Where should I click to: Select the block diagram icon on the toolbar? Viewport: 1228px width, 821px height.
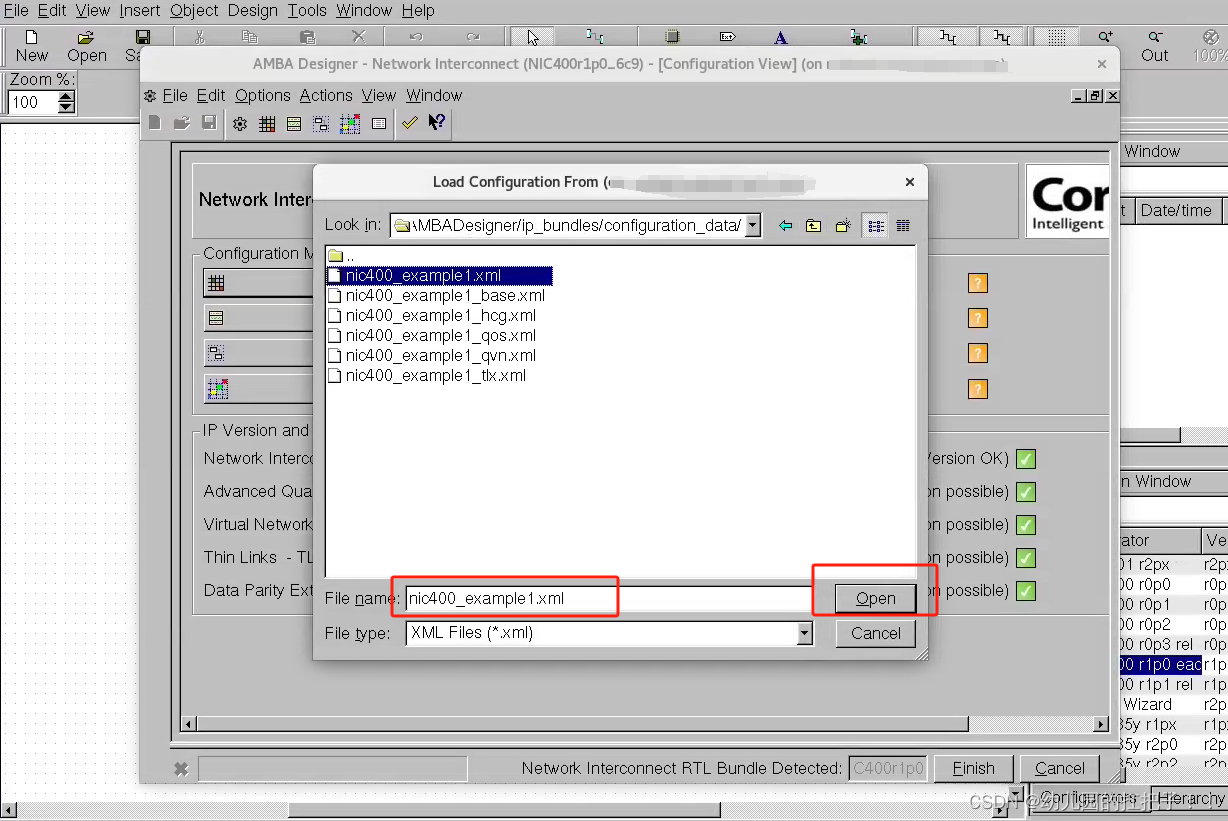[x=321, y=123]
